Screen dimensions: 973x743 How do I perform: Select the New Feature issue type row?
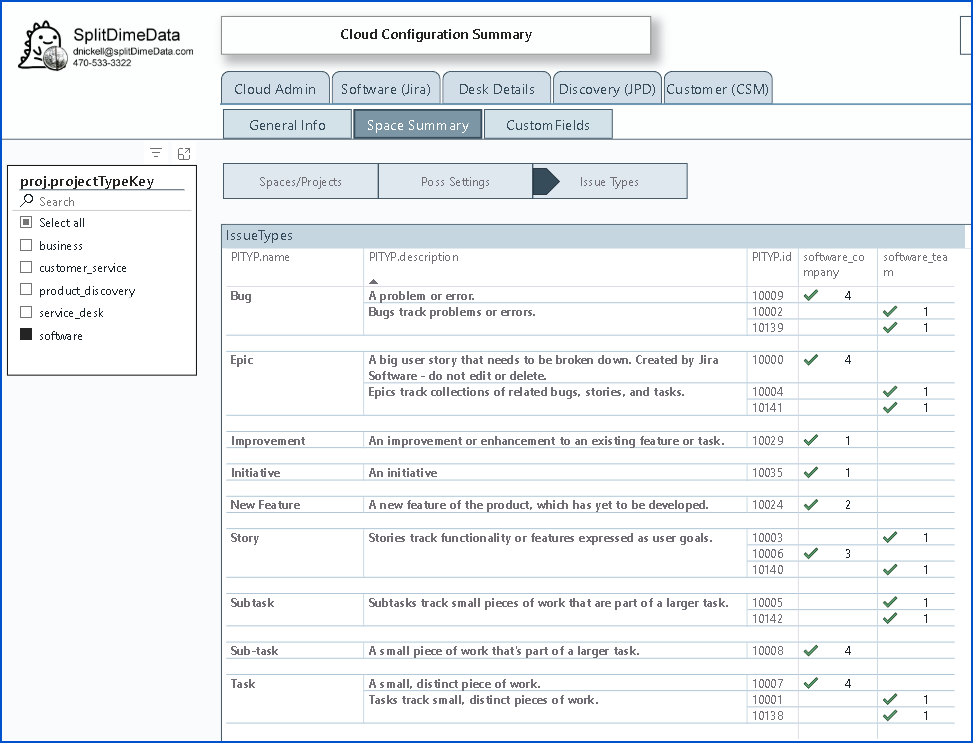point(265,505)
